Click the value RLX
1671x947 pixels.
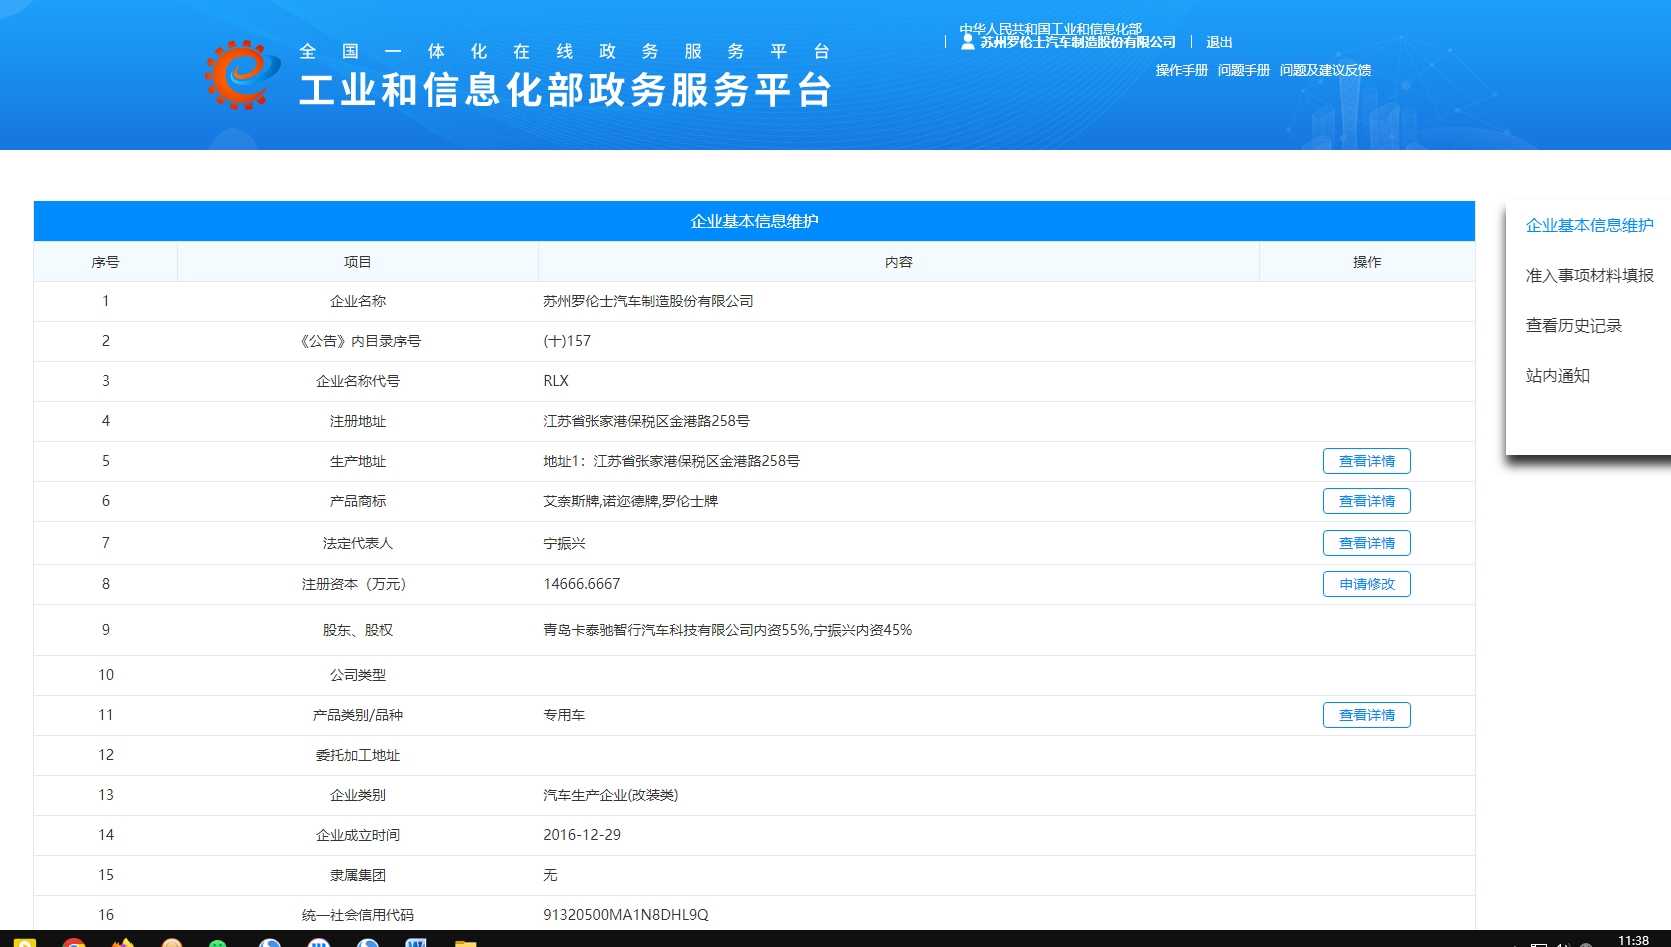(556, 381)
